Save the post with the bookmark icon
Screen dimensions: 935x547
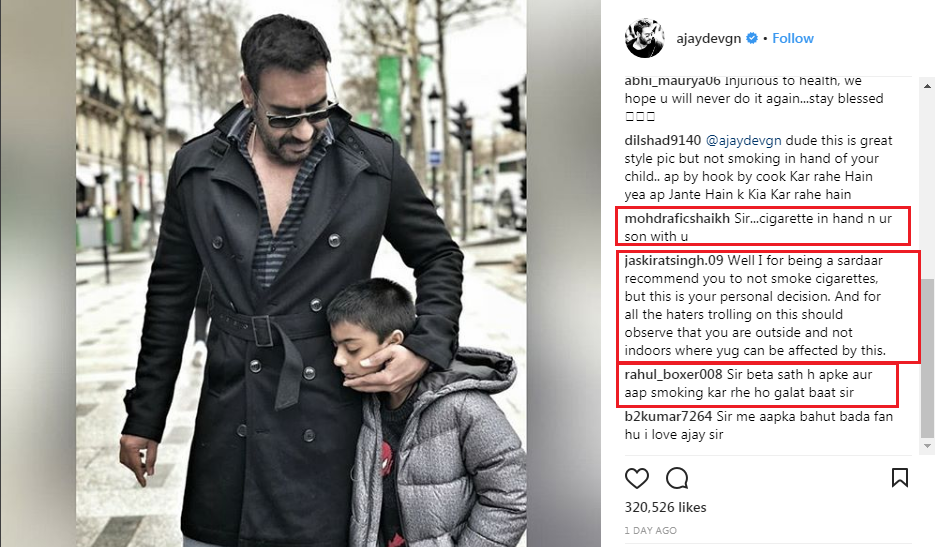tap(899, 478)
